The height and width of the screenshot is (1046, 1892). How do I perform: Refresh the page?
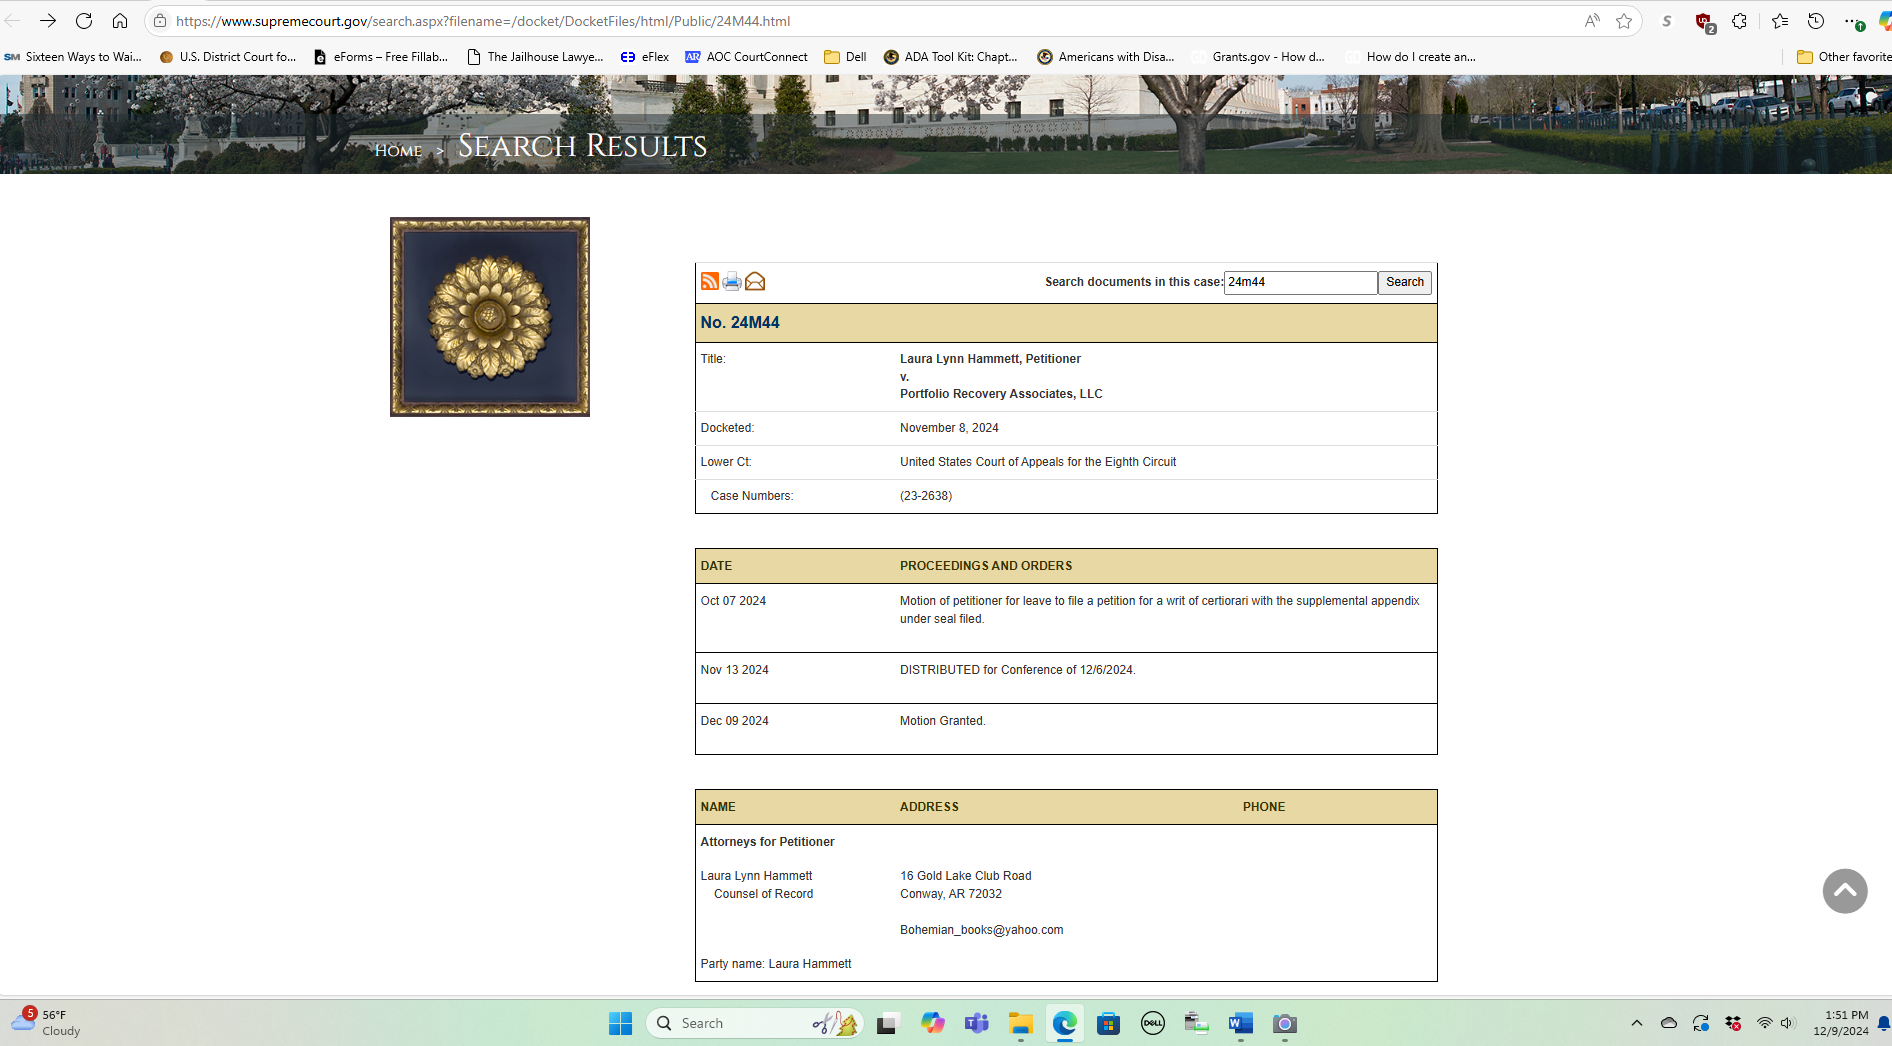[84, 21]
